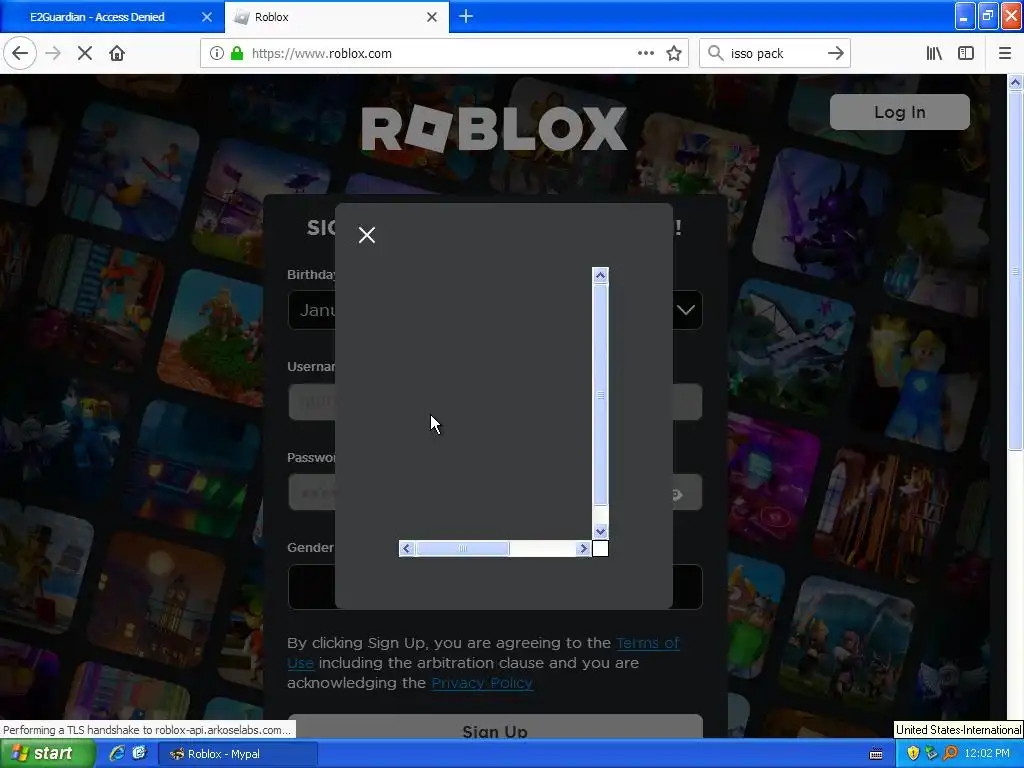1024x768 pixels.
Task: Select Roblox - Mypal taskbar button
Action: click(238, 754)
